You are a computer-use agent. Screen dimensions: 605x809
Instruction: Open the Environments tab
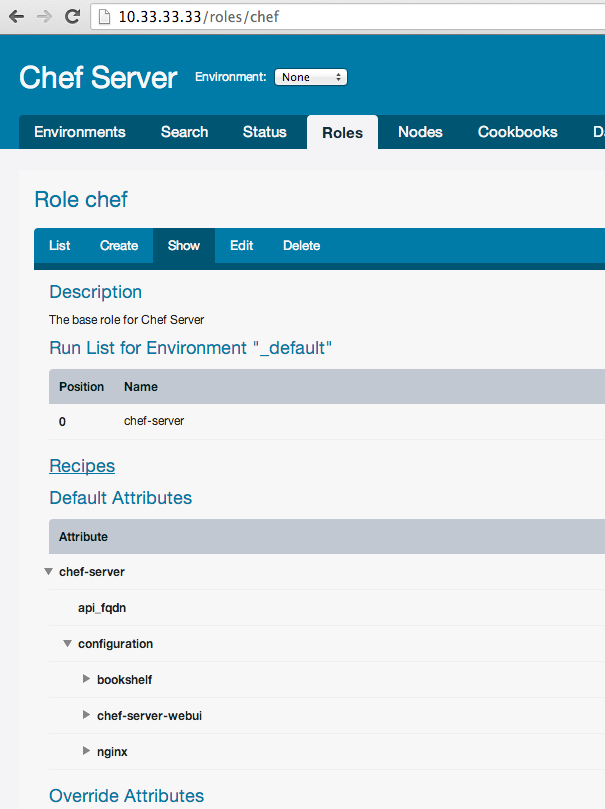point(80,132)
